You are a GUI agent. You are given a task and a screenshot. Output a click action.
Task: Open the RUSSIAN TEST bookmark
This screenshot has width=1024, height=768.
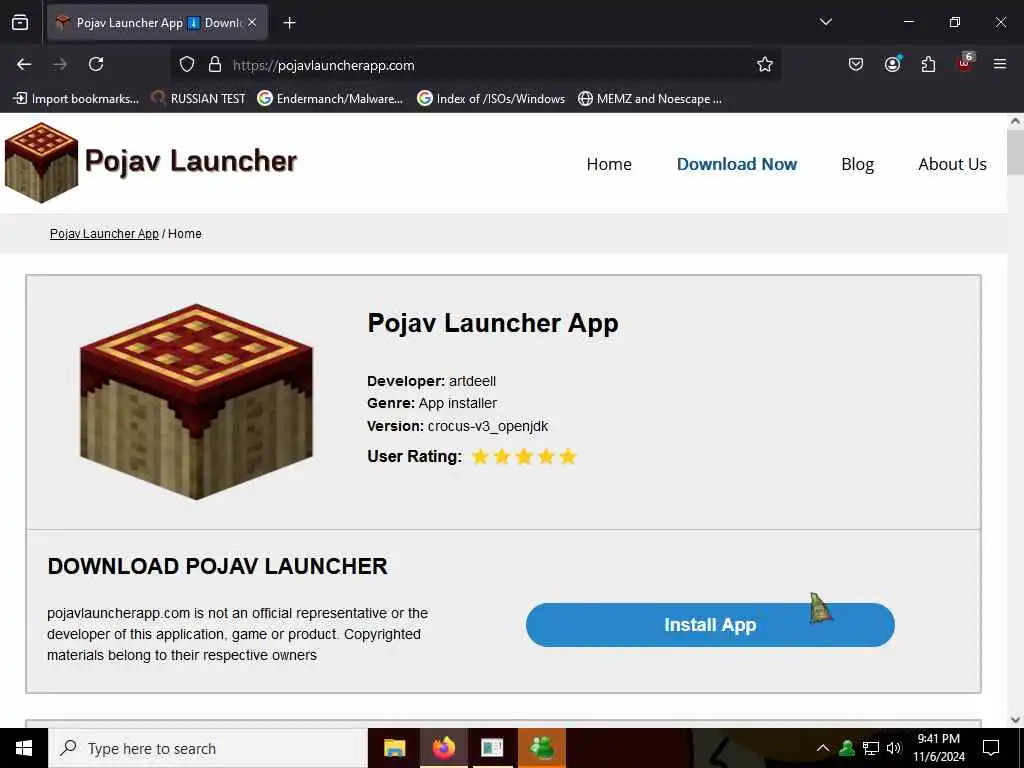(199, 99)
